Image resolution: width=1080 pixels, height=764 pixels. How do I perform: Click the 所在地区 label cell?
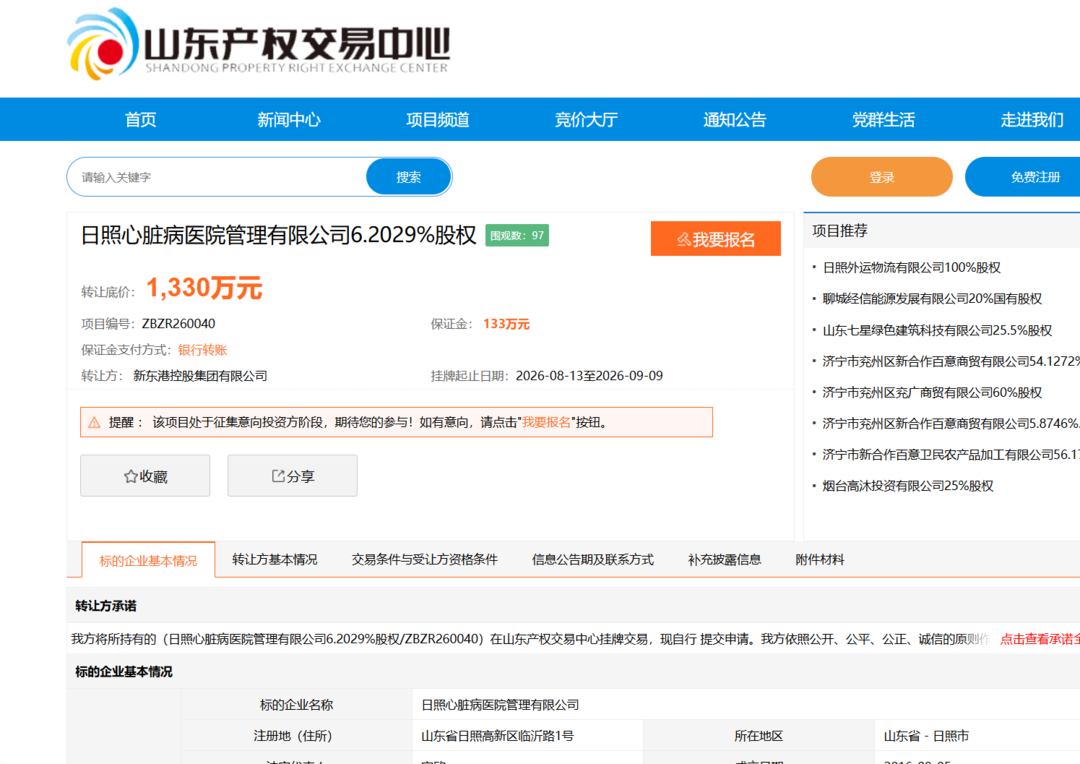pyautogui.click(x=758, y=736)
